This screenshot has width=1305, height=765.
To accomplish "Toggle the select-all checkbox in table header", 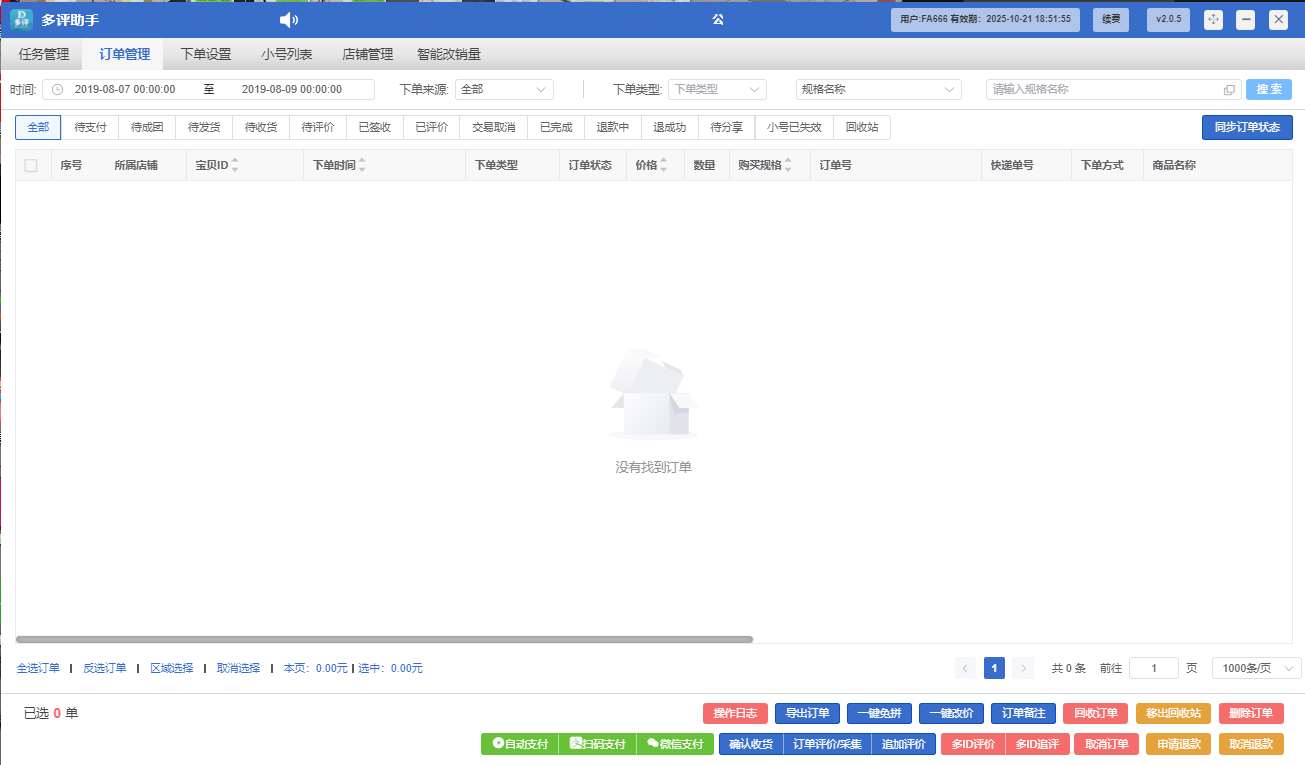I will coord(31,165).
